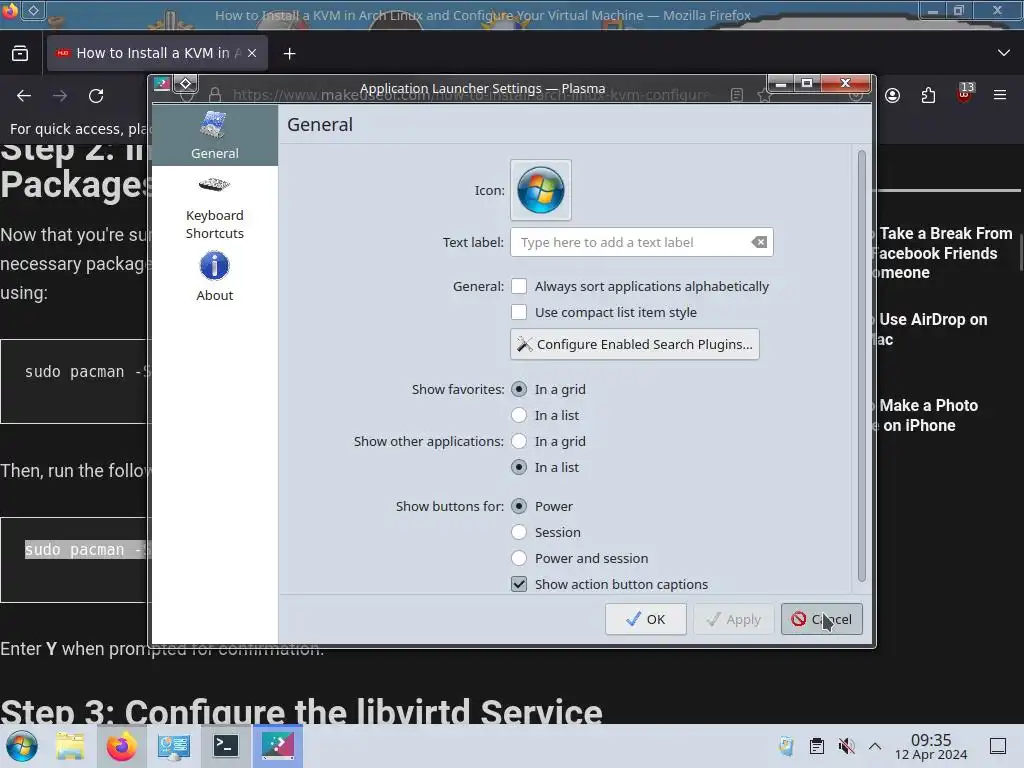Select Show favorites In a grid
Viewport: 1024px width, 768px height.
click(519, 389)
